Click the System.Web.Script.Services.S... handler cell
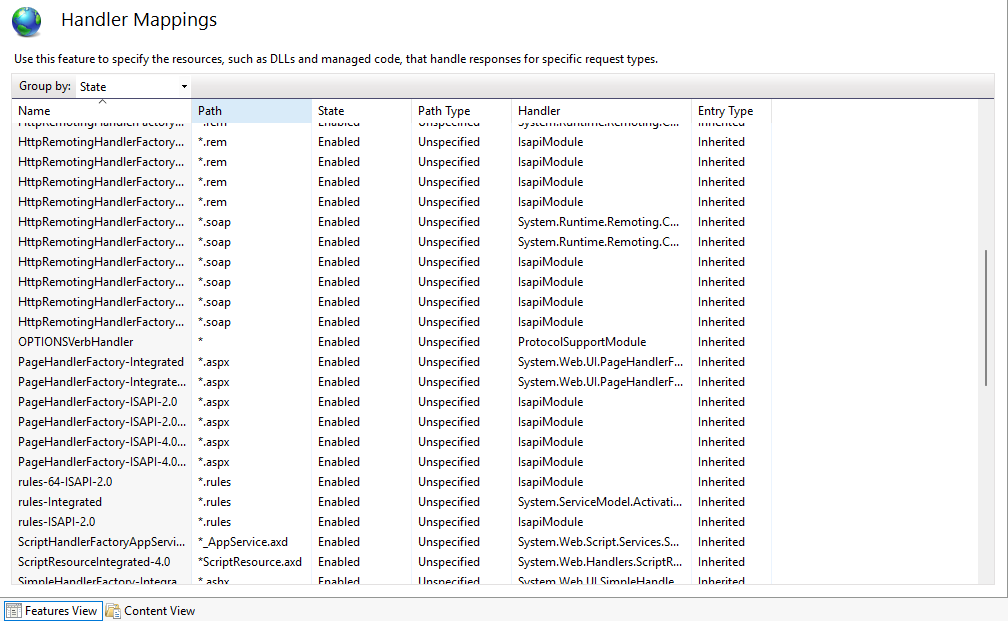The width and height of the screenshot is (1008, 621). coord(598,541)
